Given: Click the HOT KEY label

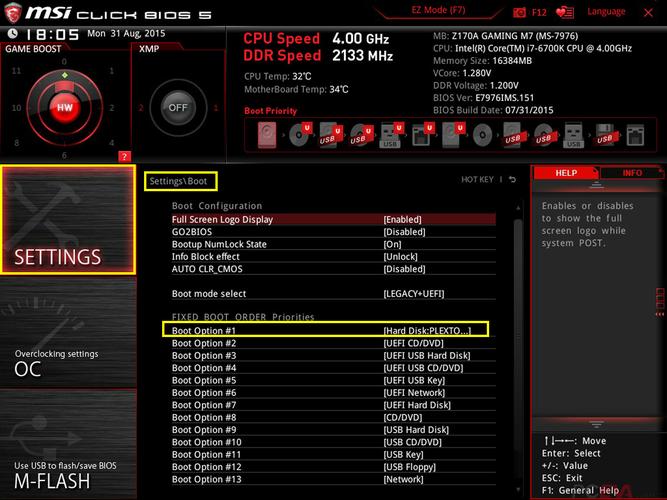Looking at the screenshot, I should [x=477, y=180].
